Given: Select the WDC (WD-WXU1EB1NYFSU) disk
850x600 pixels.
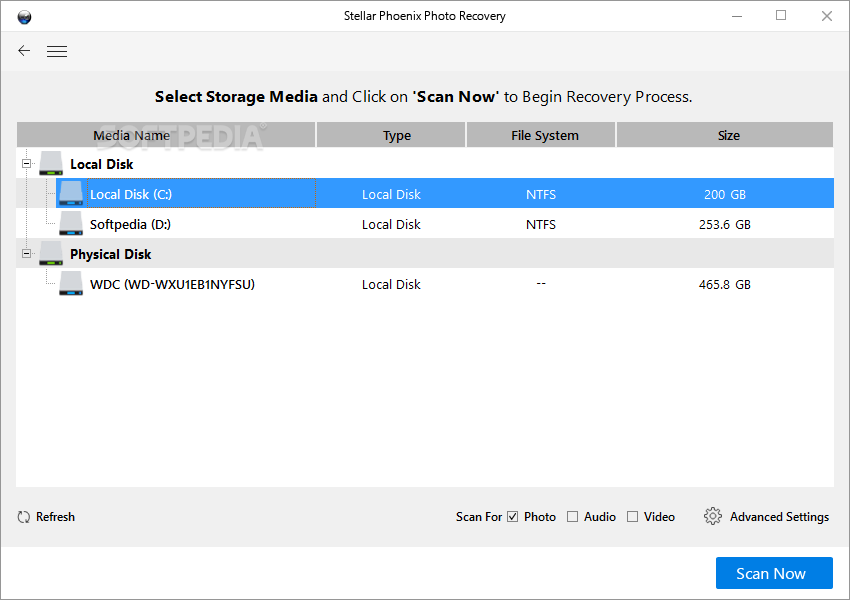Looking at the screenshot, I should pyautogui.click(x=172, y=285).
